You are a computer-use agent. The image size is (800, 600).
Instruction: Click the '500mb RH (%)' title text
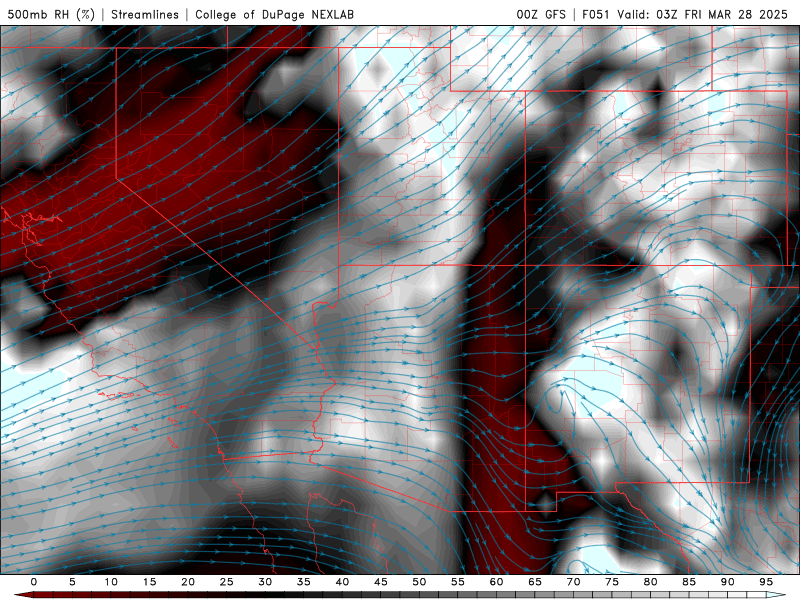point(51,14)
